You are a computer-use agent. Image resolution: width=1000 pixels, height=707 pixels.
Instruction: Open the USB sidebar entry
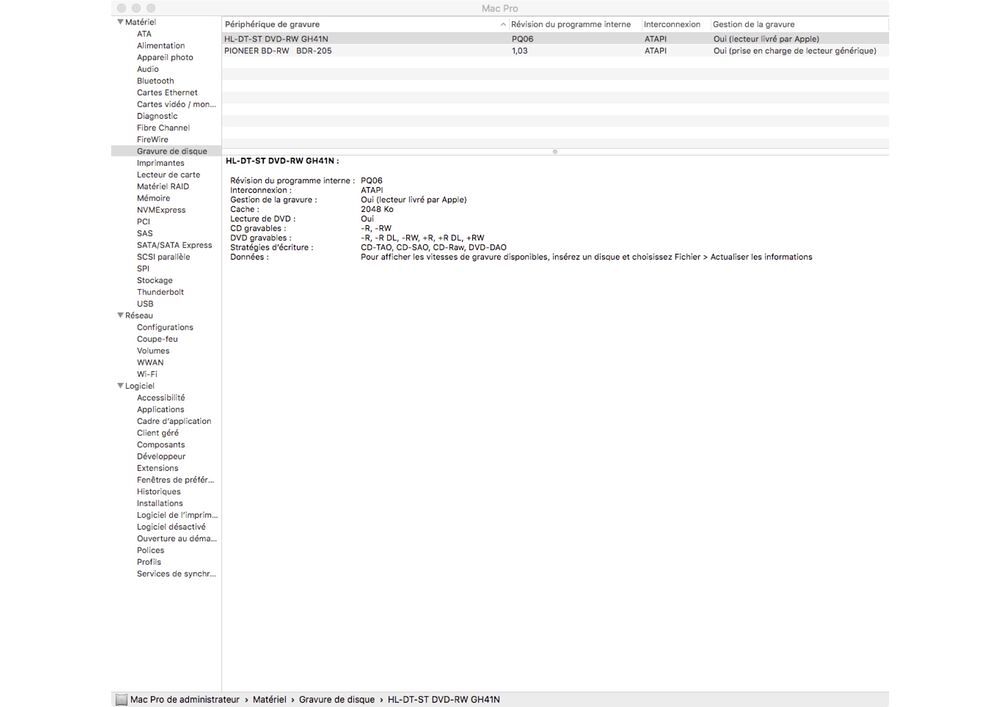[x=145, y=304]
